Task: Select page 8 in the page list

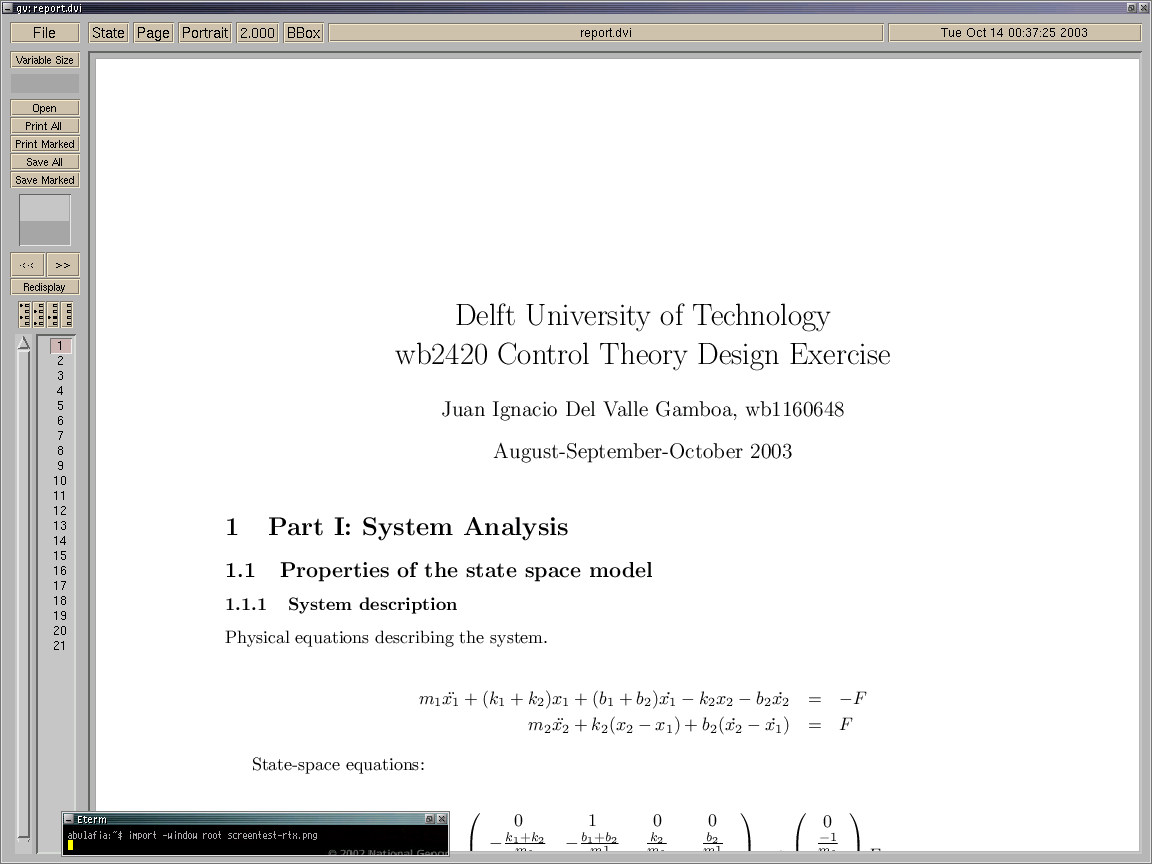Action: point(60,450)
